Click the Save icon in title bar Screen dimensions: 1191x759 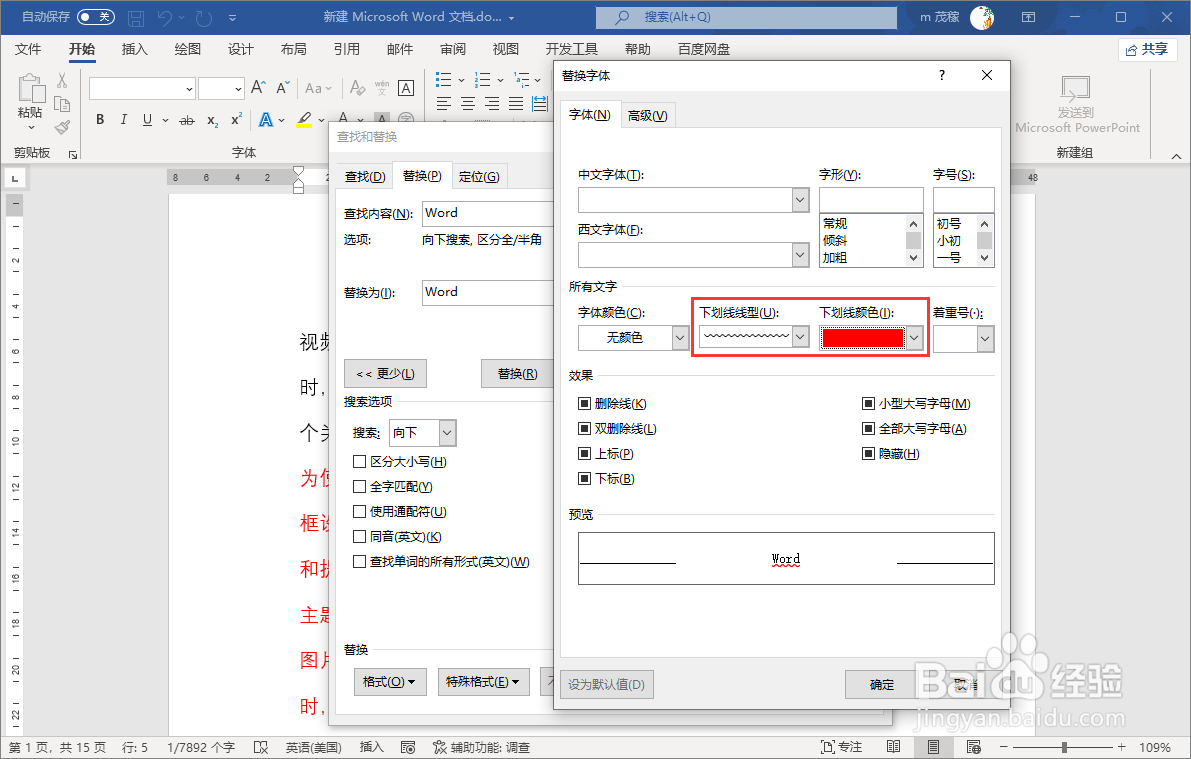click(136, 17)
